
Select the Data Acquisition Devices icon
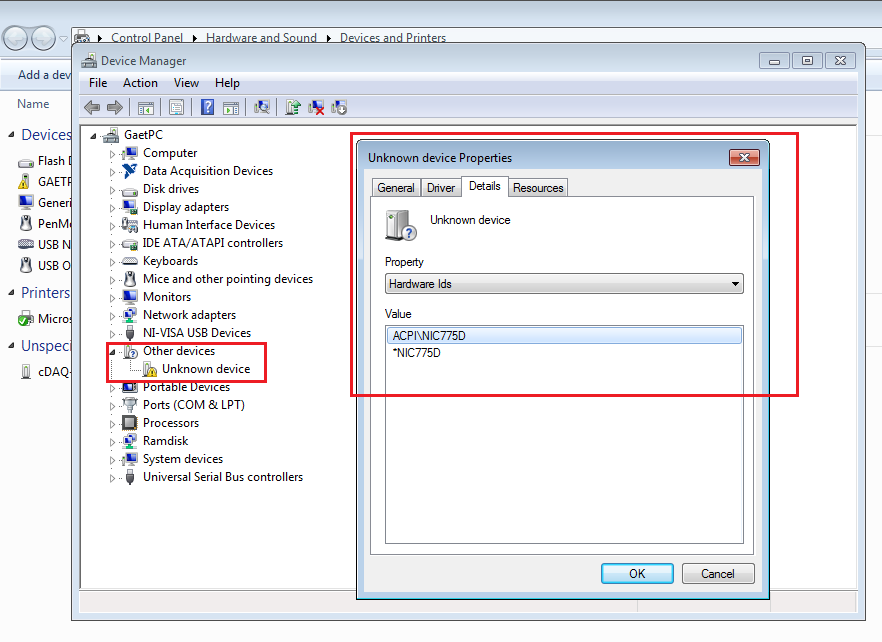point(130,171)
